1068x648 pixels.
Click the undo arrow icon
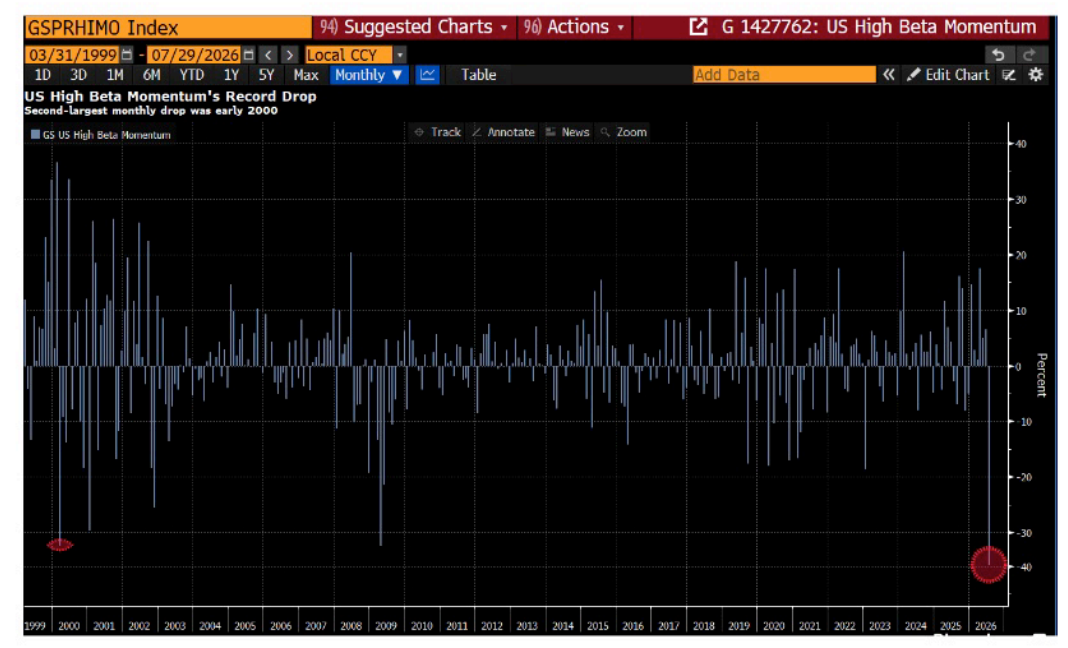999,55
